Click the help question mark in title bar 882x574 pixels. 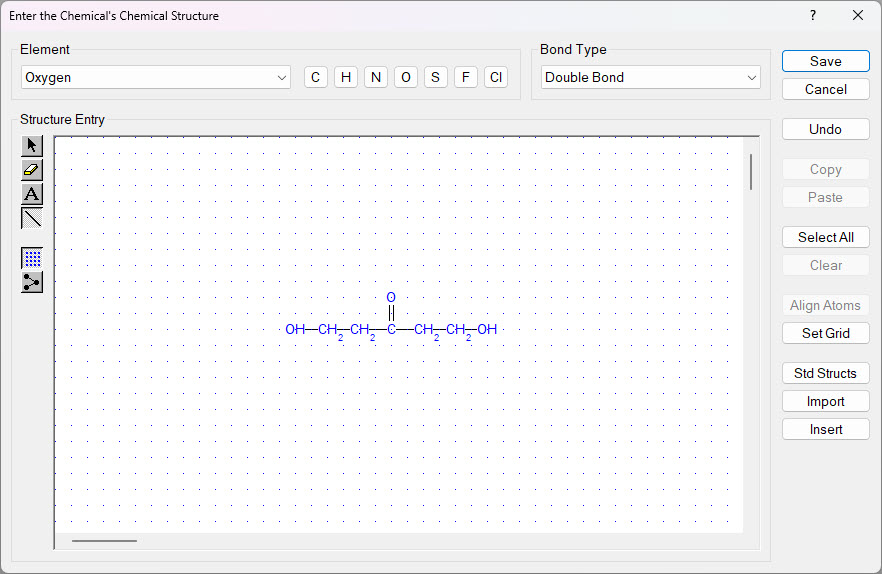click(813, 15)
